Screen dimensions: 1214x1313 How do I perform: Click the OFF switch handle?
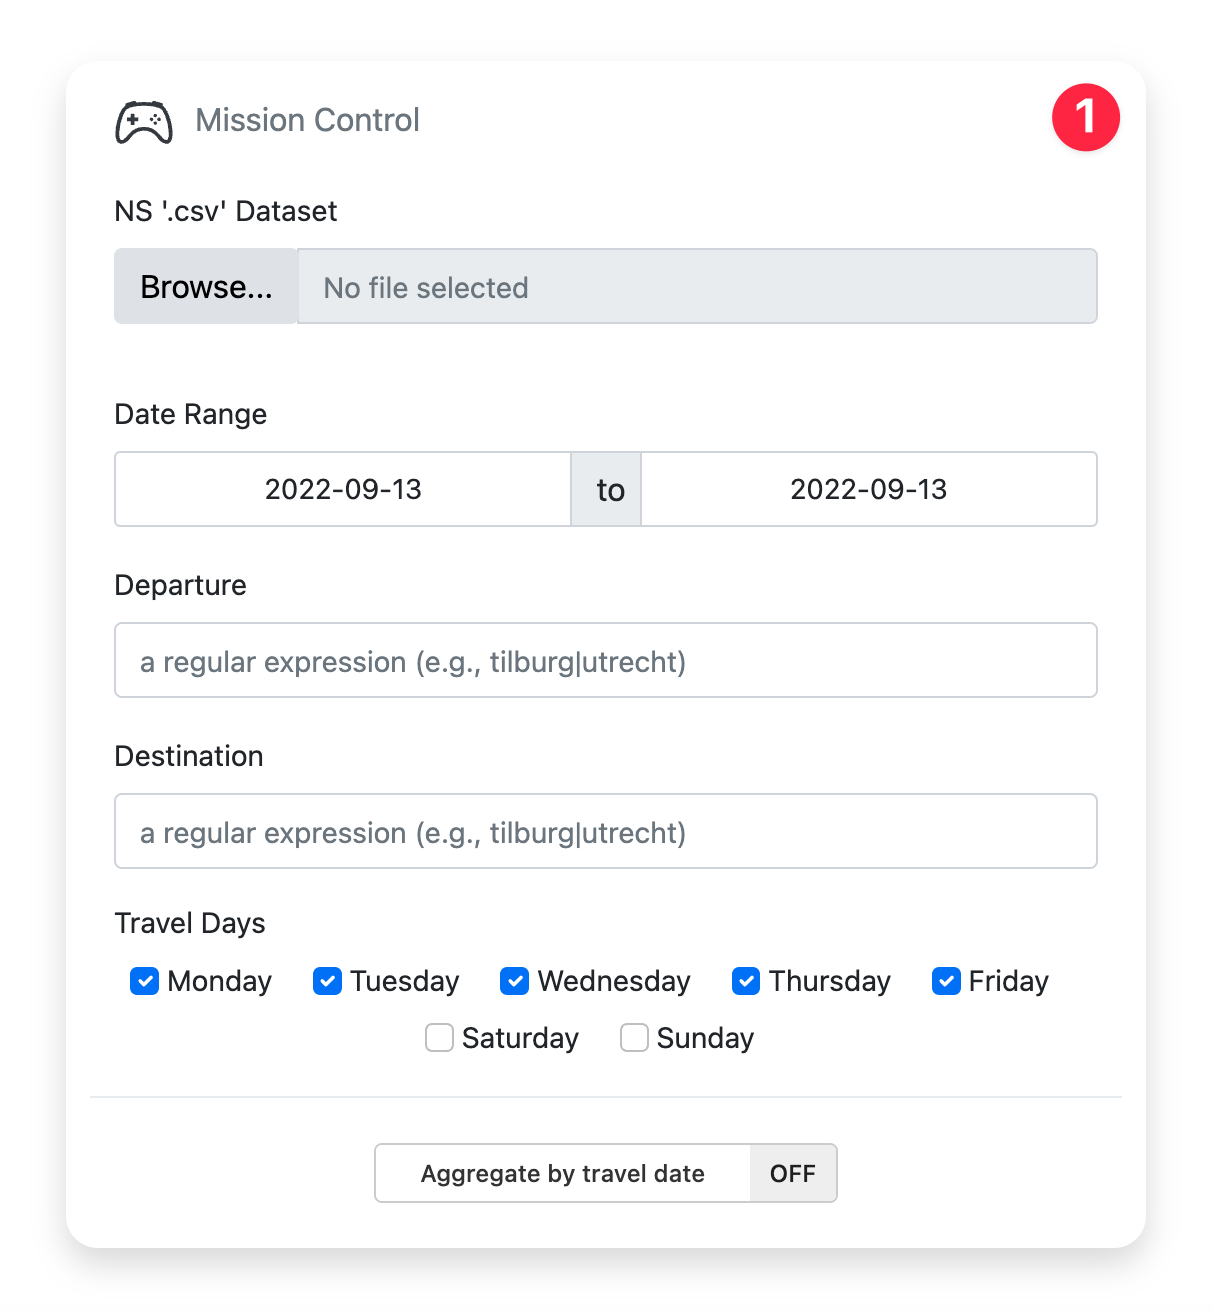click(x=793, y=1174)
